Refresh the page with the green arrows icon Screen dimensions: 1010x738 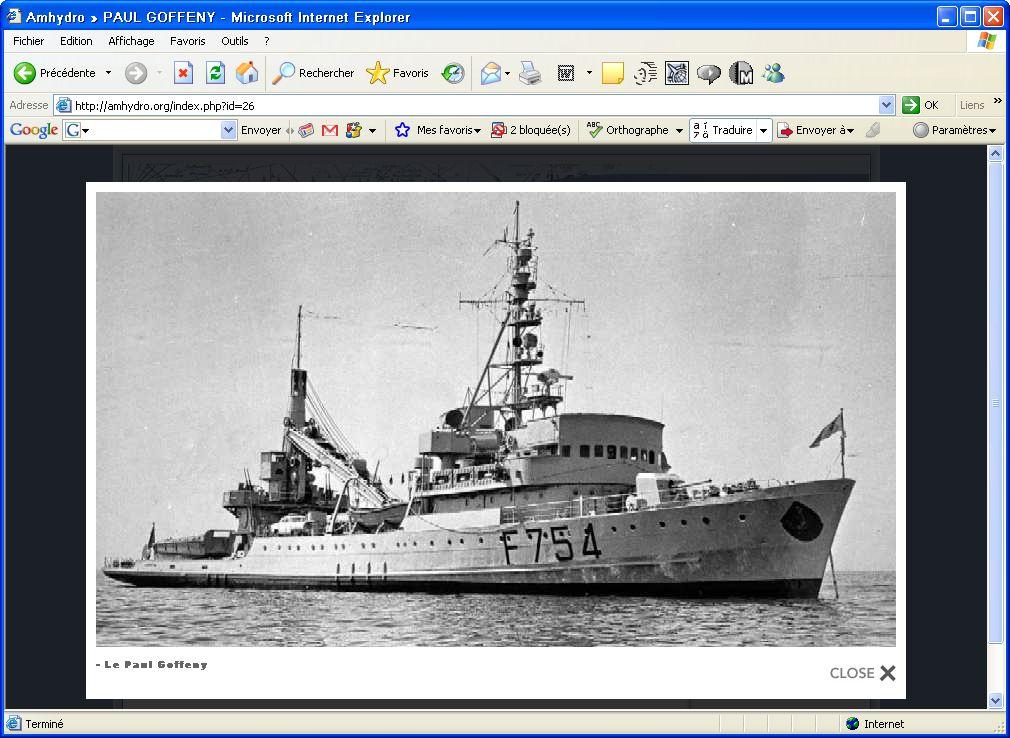coord(215,73)
